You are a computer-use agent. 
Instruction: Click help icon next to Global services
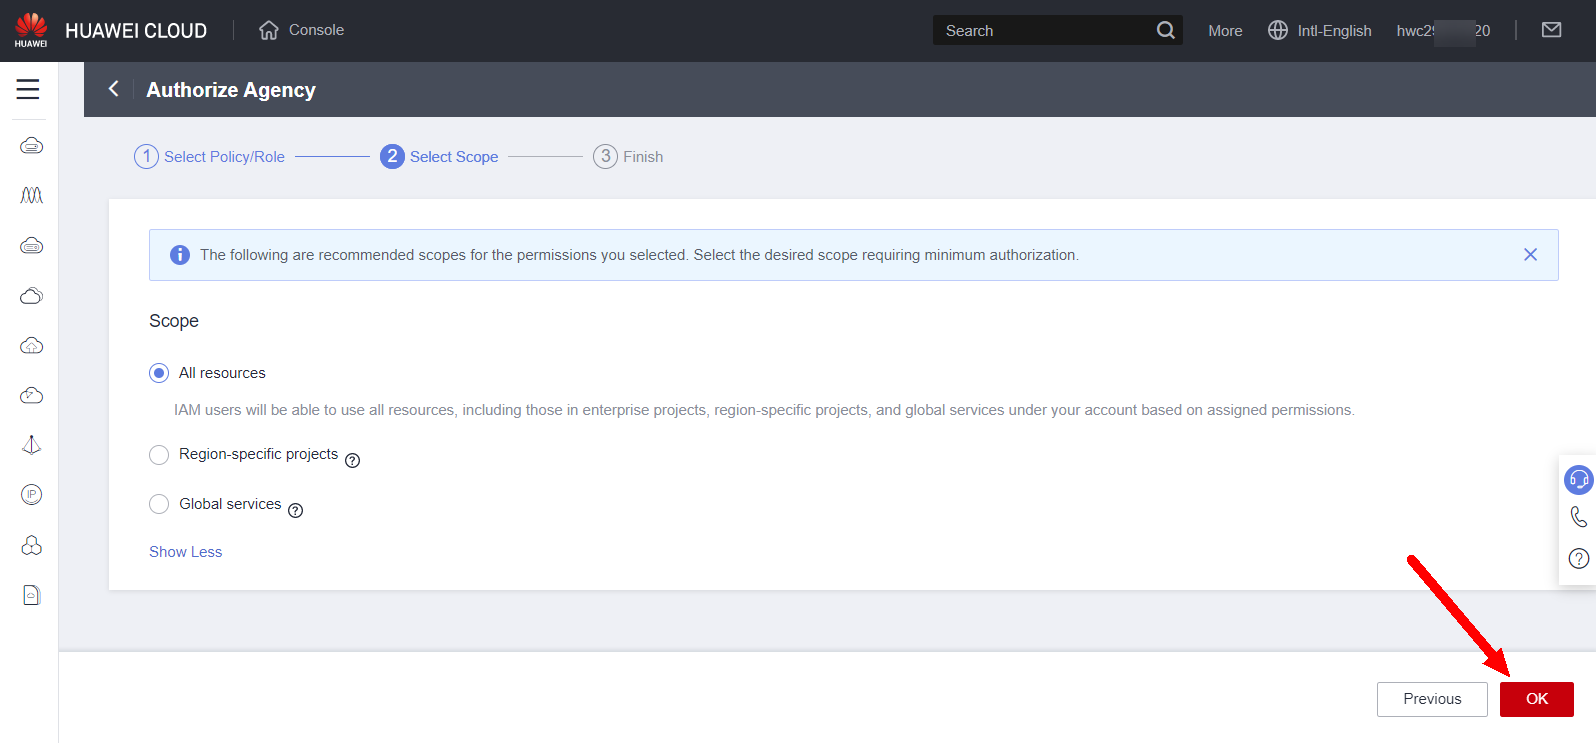tap(295, 510)
